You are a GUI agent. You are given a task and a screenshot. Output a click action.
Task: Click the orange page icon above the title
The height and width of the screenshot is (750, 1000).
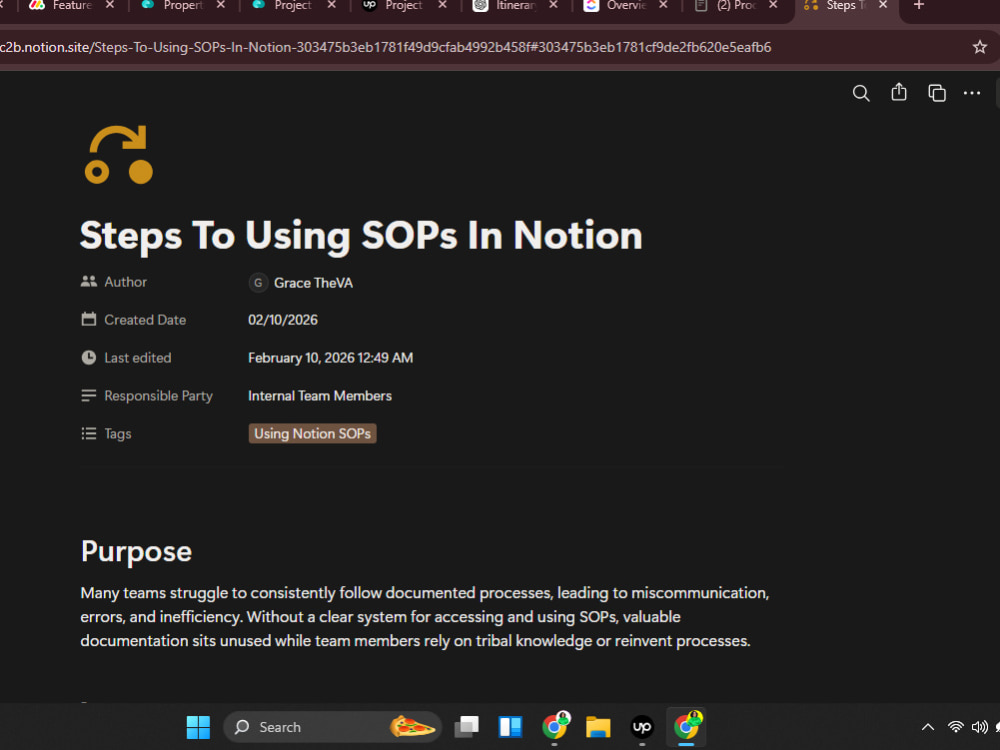pos(119,154)
